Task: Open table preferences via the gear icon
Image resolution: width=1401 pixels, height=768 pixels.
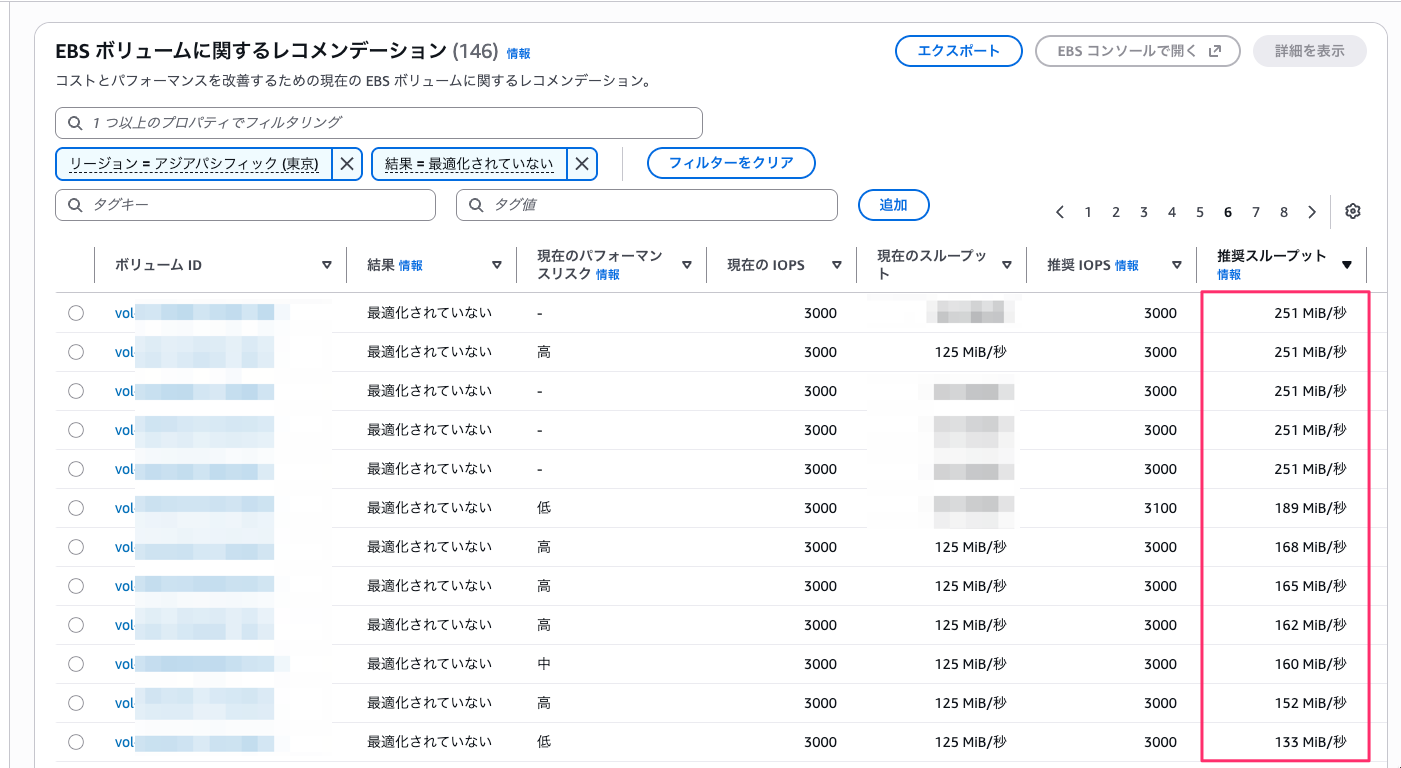Action: 1353,212
